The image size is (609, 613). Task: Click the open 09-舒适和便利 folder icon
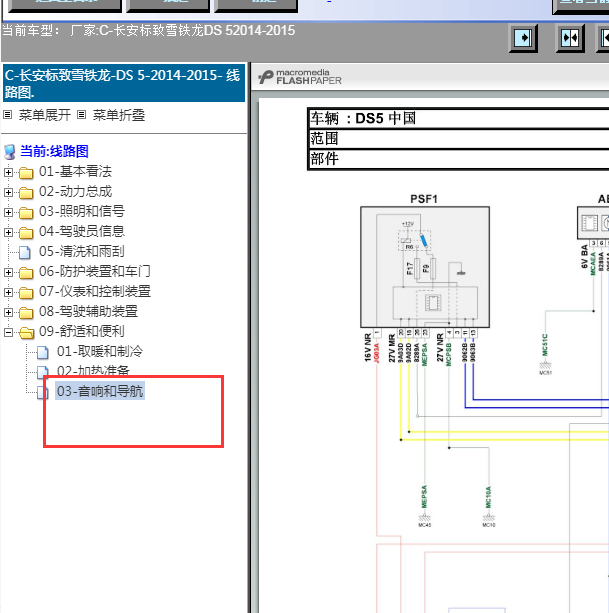[x=27, y=333]
